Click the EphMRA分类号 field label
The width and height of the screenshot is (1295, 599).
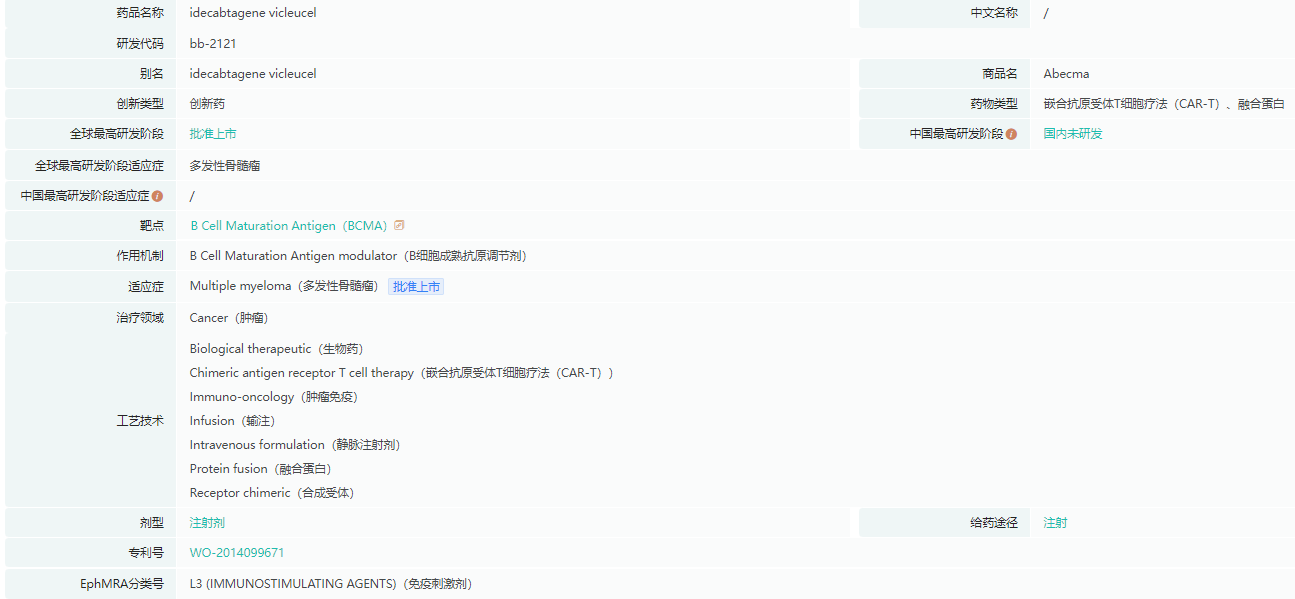122,584
